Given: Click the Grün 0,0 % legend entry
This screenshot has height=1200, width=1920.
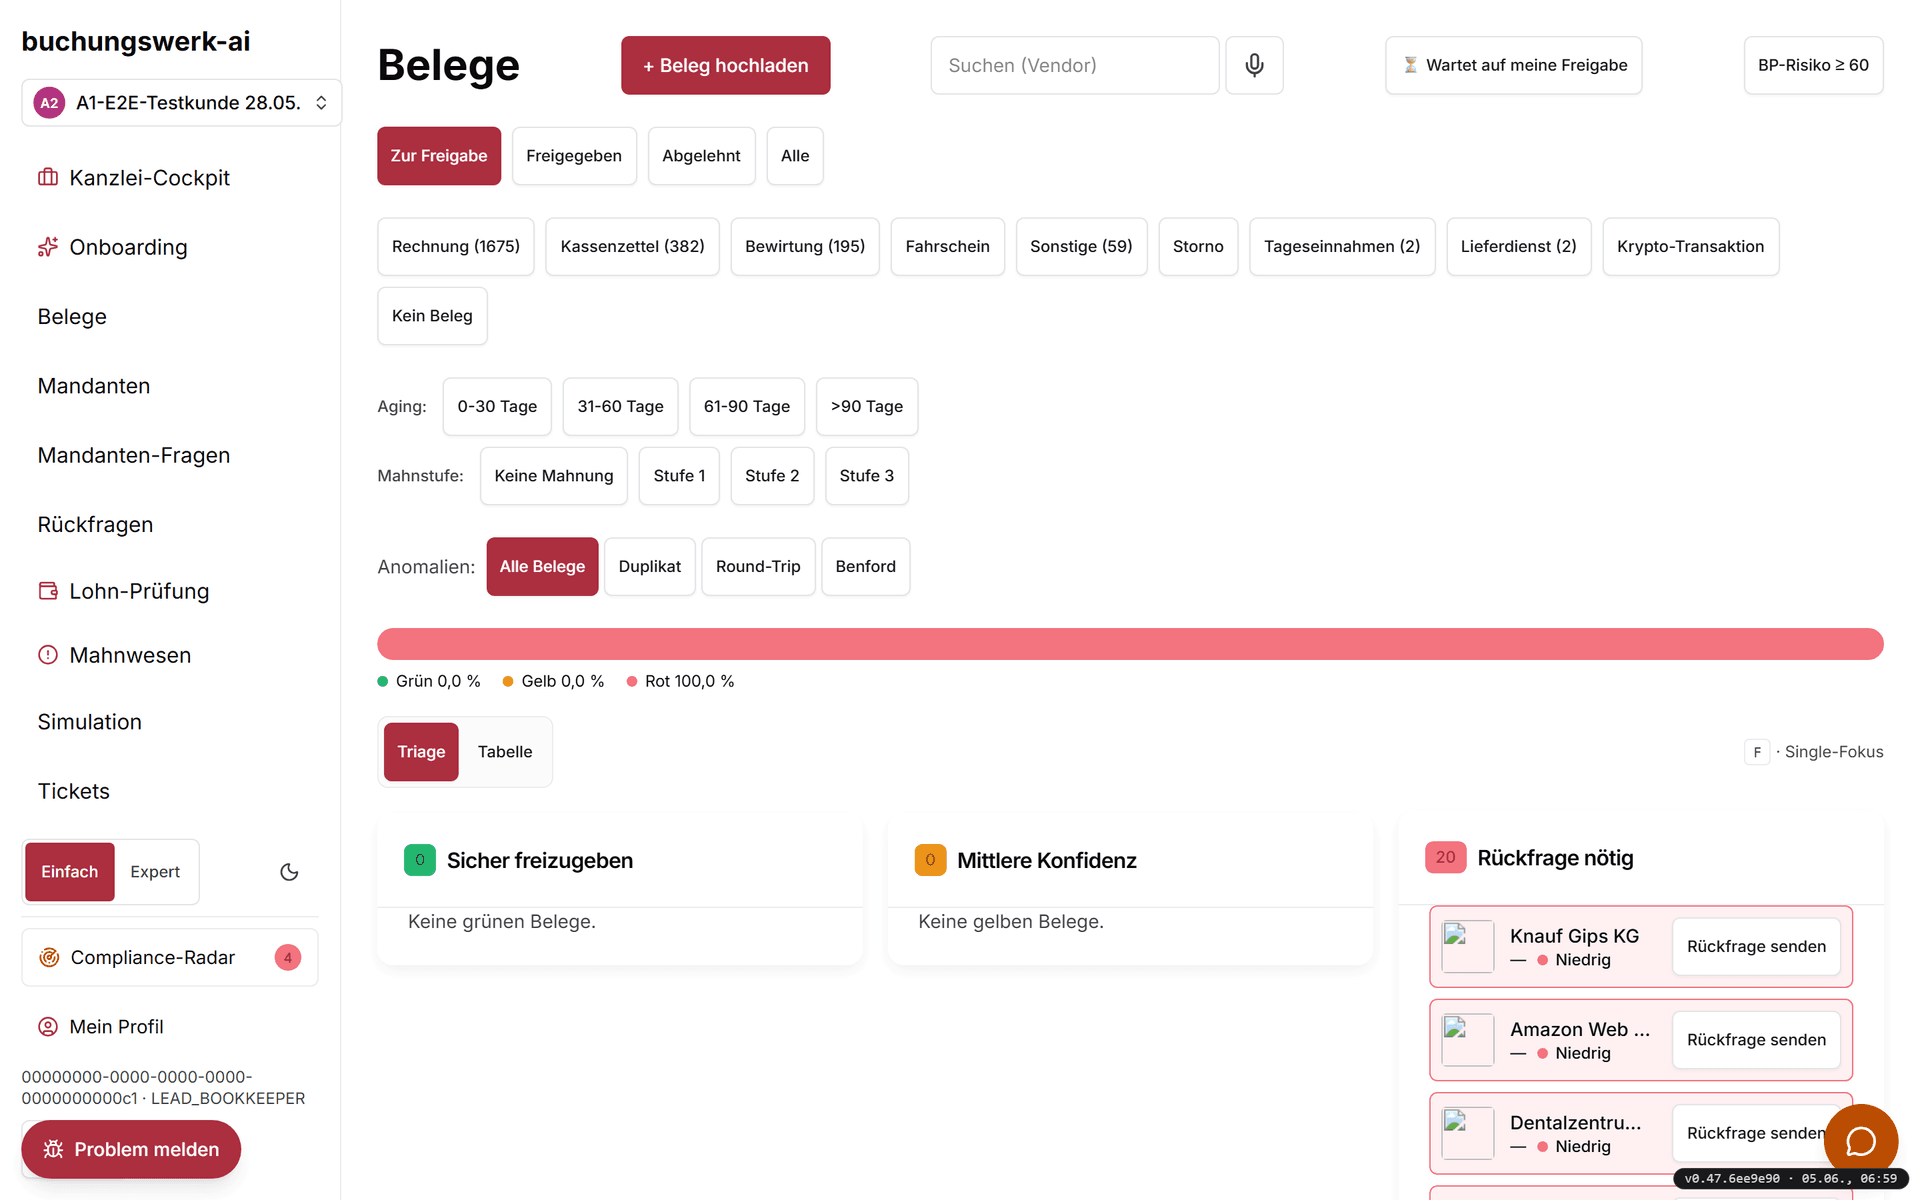Looking at the screenshot, I should (x=429, y=681).
